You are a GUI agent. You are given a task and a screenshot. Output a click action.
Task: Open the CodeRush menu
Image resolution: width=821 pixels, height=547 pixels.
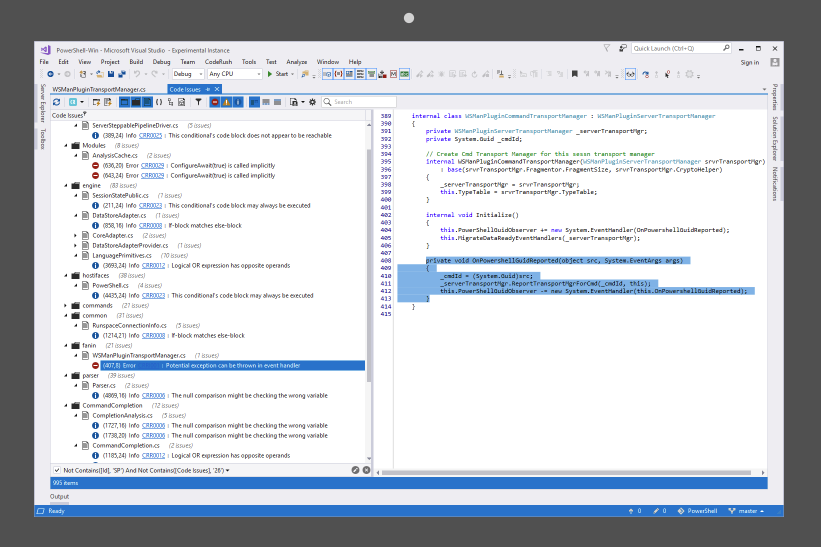point(218,62)
